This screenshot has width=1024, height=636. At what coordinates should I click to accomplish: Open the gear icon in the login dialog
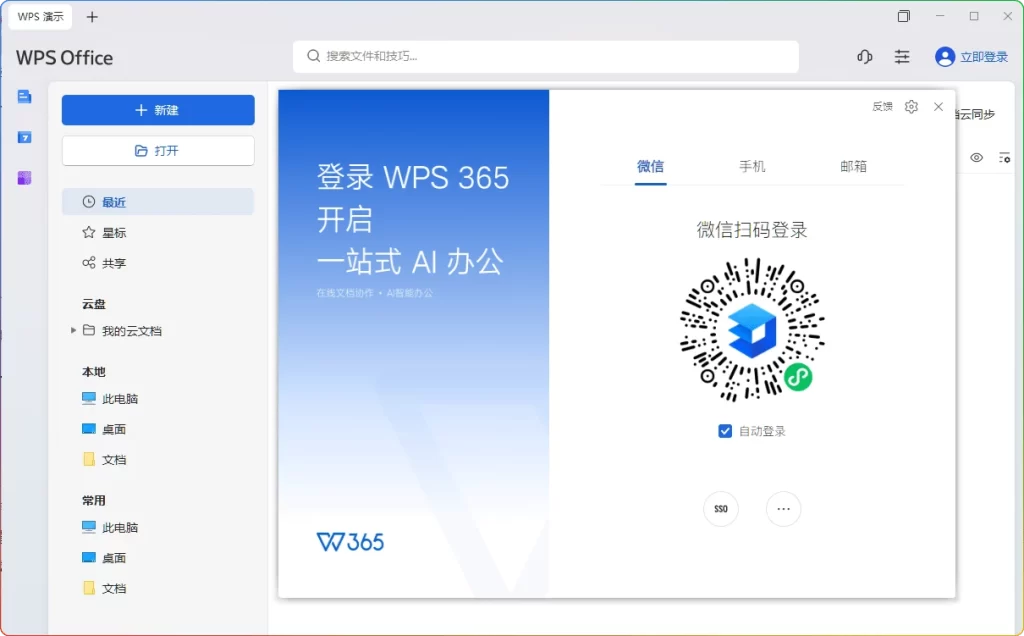pos(911,106)
